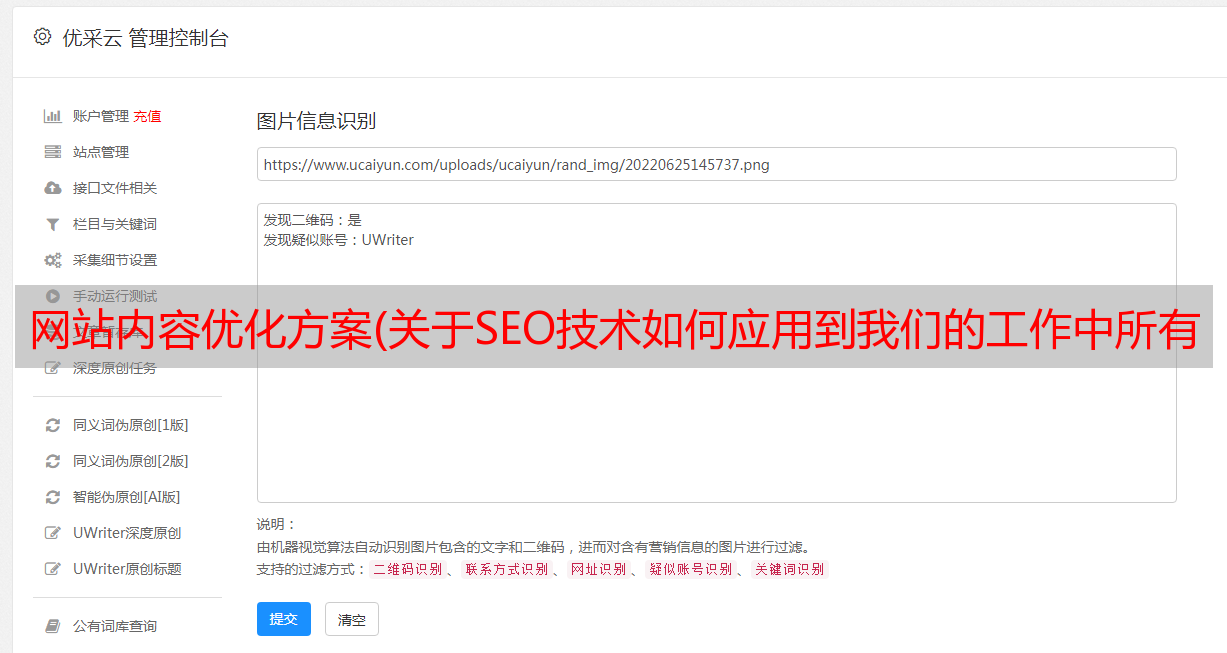Click the 清空 clear button
This screenshot has height=653, width=1227.
(x=352, y=619)
